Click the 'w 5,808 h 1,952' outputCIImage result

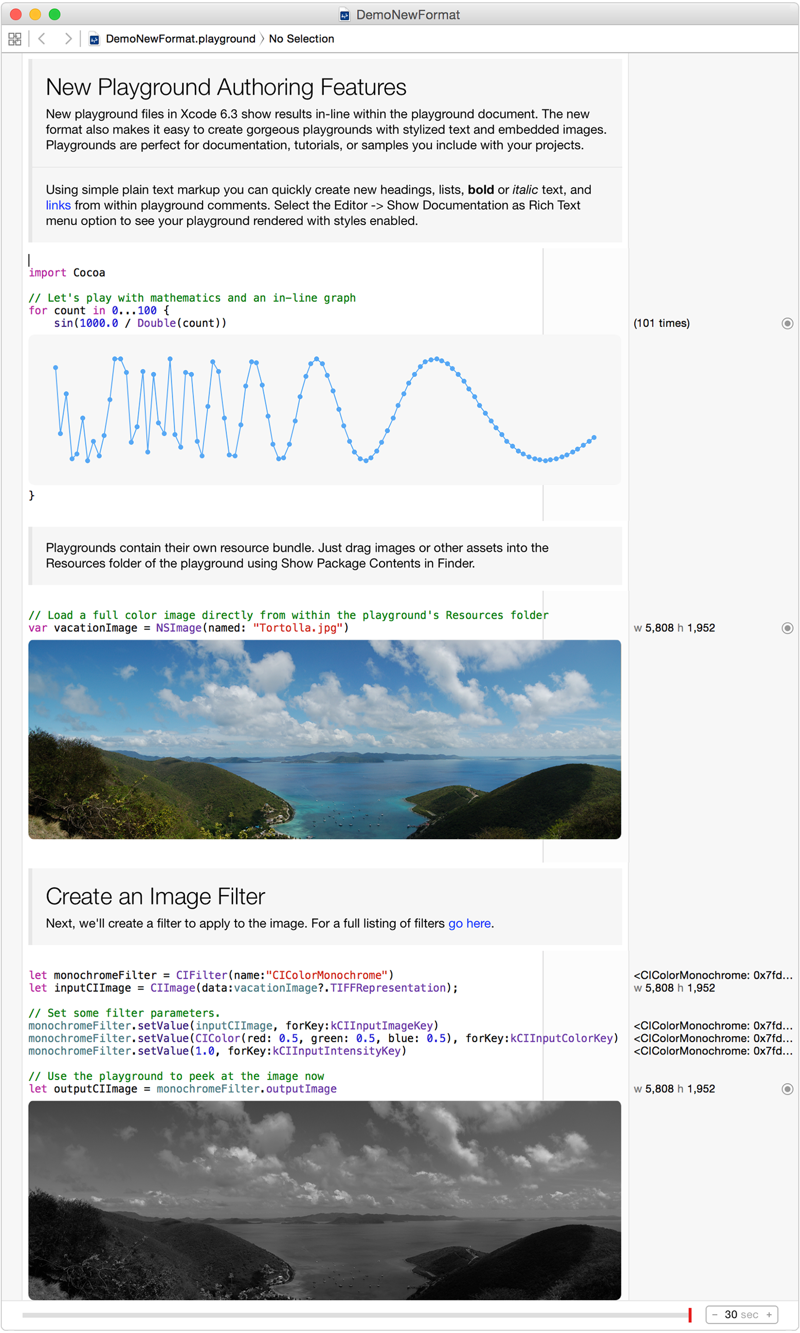(x=674, y=1089)
